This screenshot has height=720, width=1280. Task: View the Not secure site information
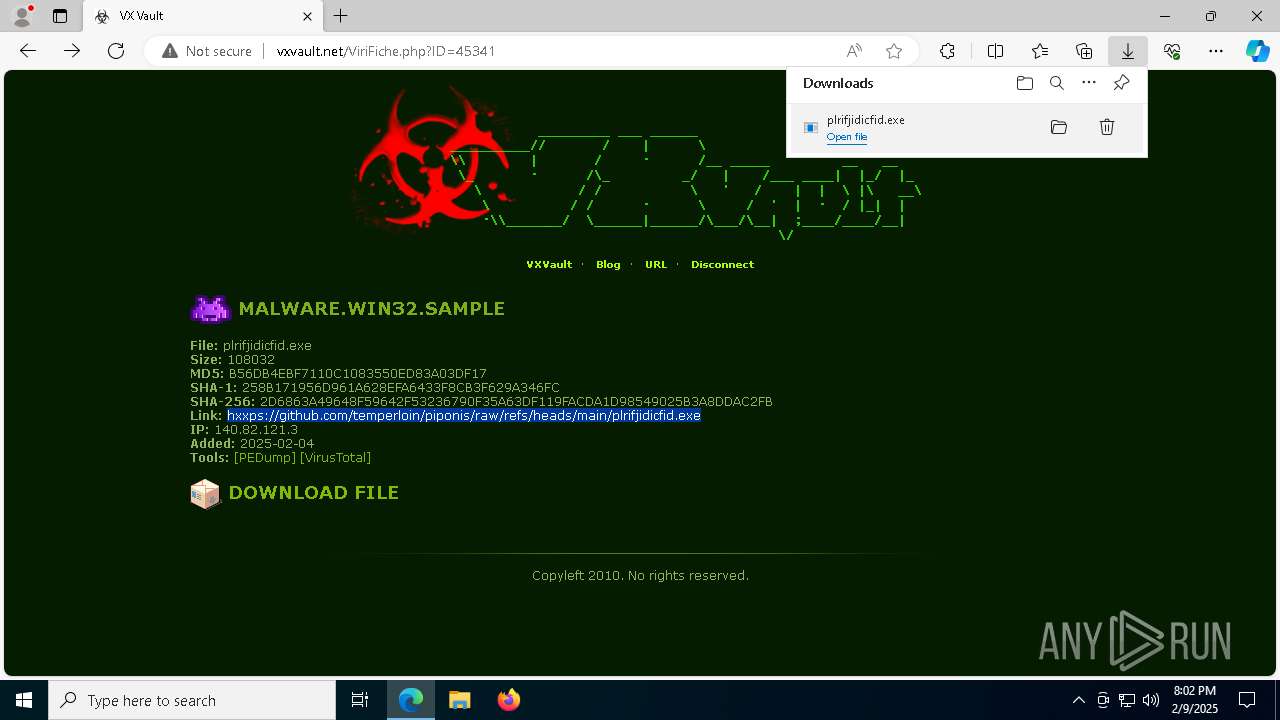point(207,51)
